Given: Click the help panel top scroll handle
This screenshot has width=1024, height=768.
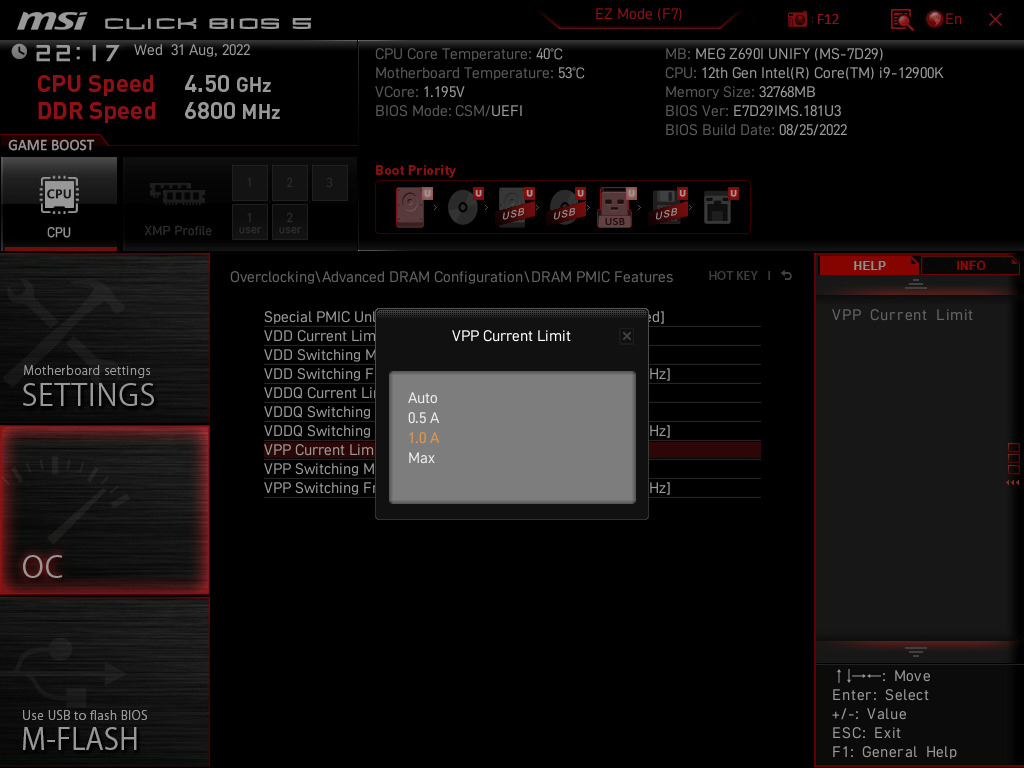Looking at the screenshot, I should coord(916,284).
